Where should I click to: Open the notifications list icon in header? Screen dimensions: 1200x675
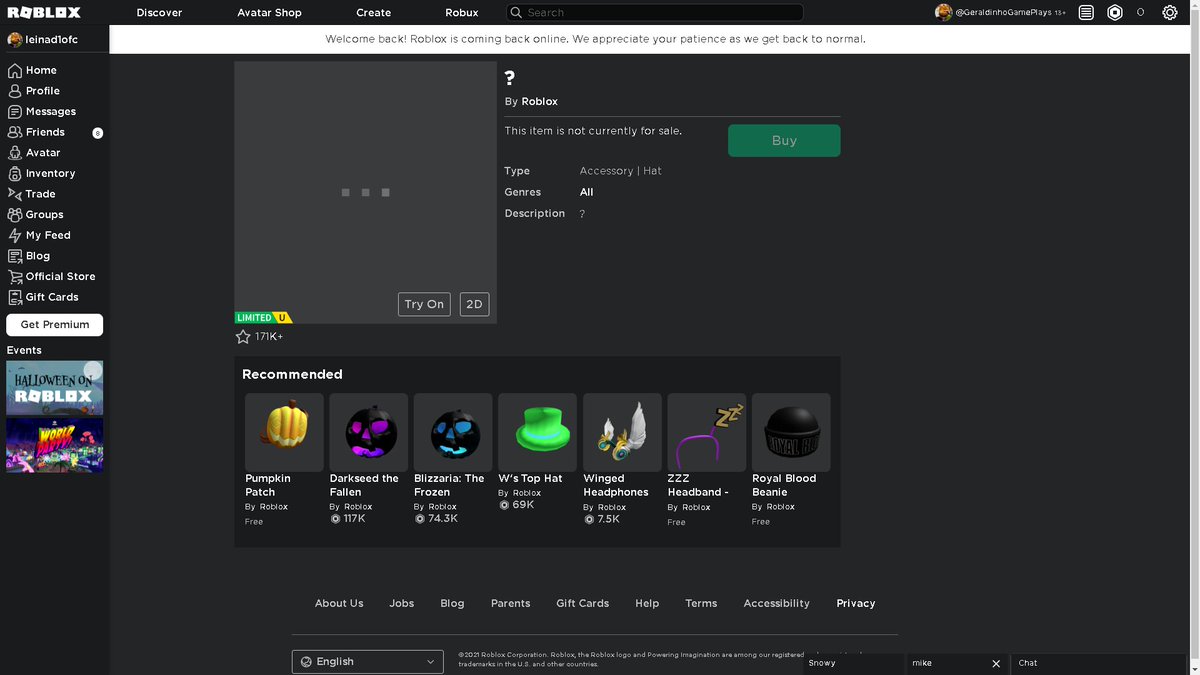(1087, 13)
